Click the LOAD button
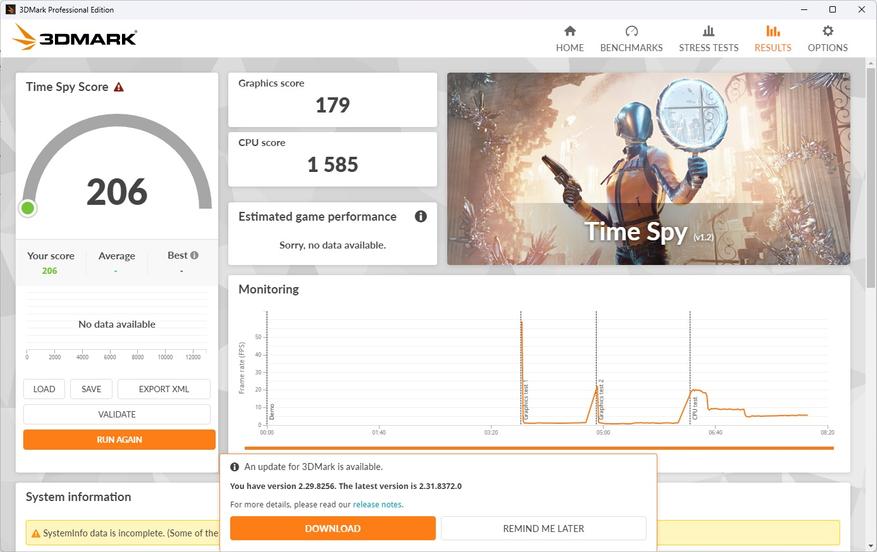Viewport: 877px width, 552px height. [x=44, y=389]
